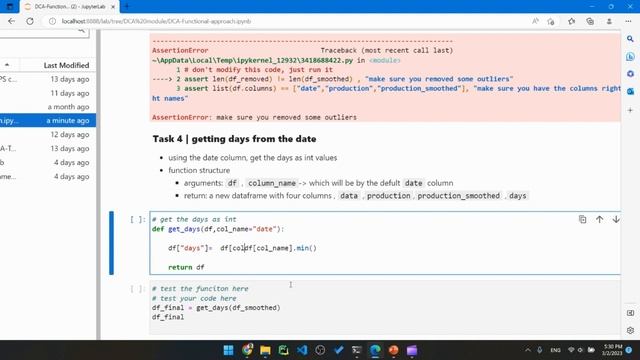The image size is (640, 360).
Task: Click inside the get_days code cell
Action: [385, 243]
